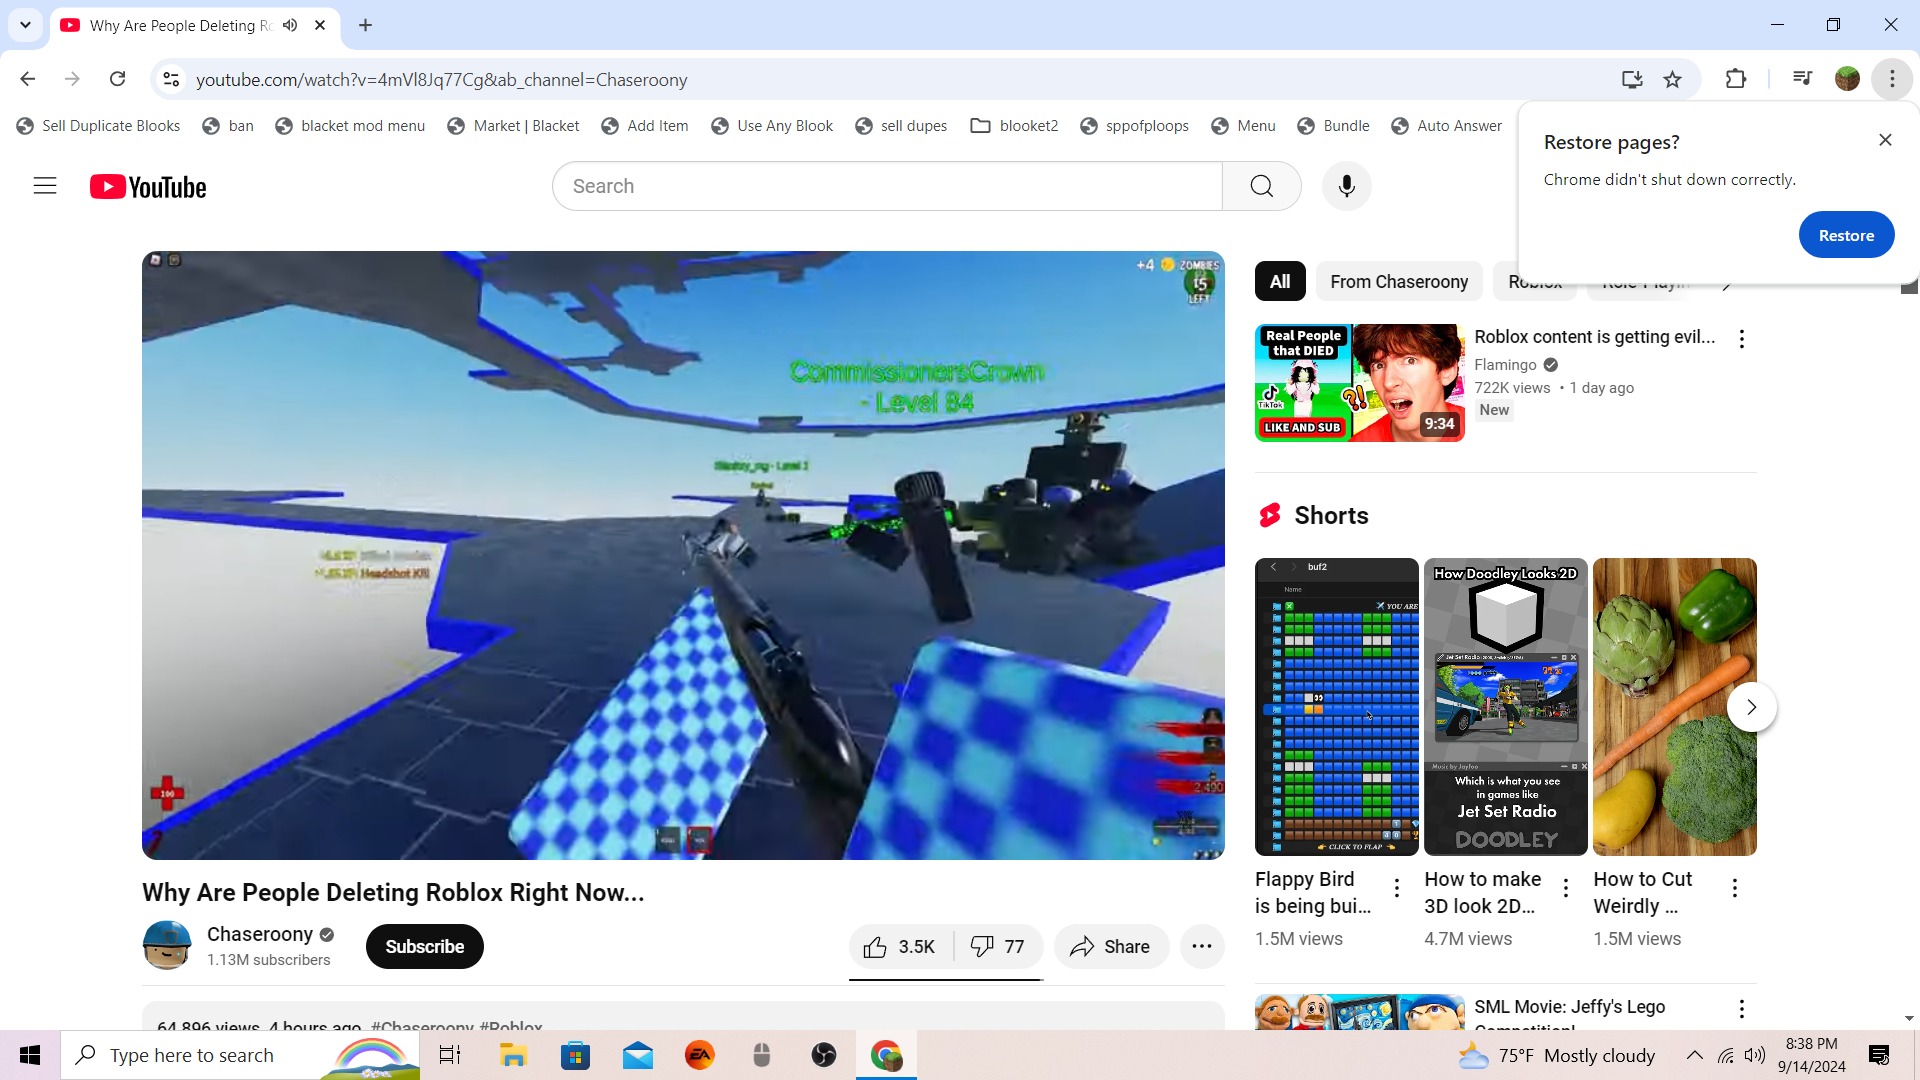The image size is (1920, 1080).
Task: Select the From Chaseroony filter chip
Action: (x=1398, y=282)
